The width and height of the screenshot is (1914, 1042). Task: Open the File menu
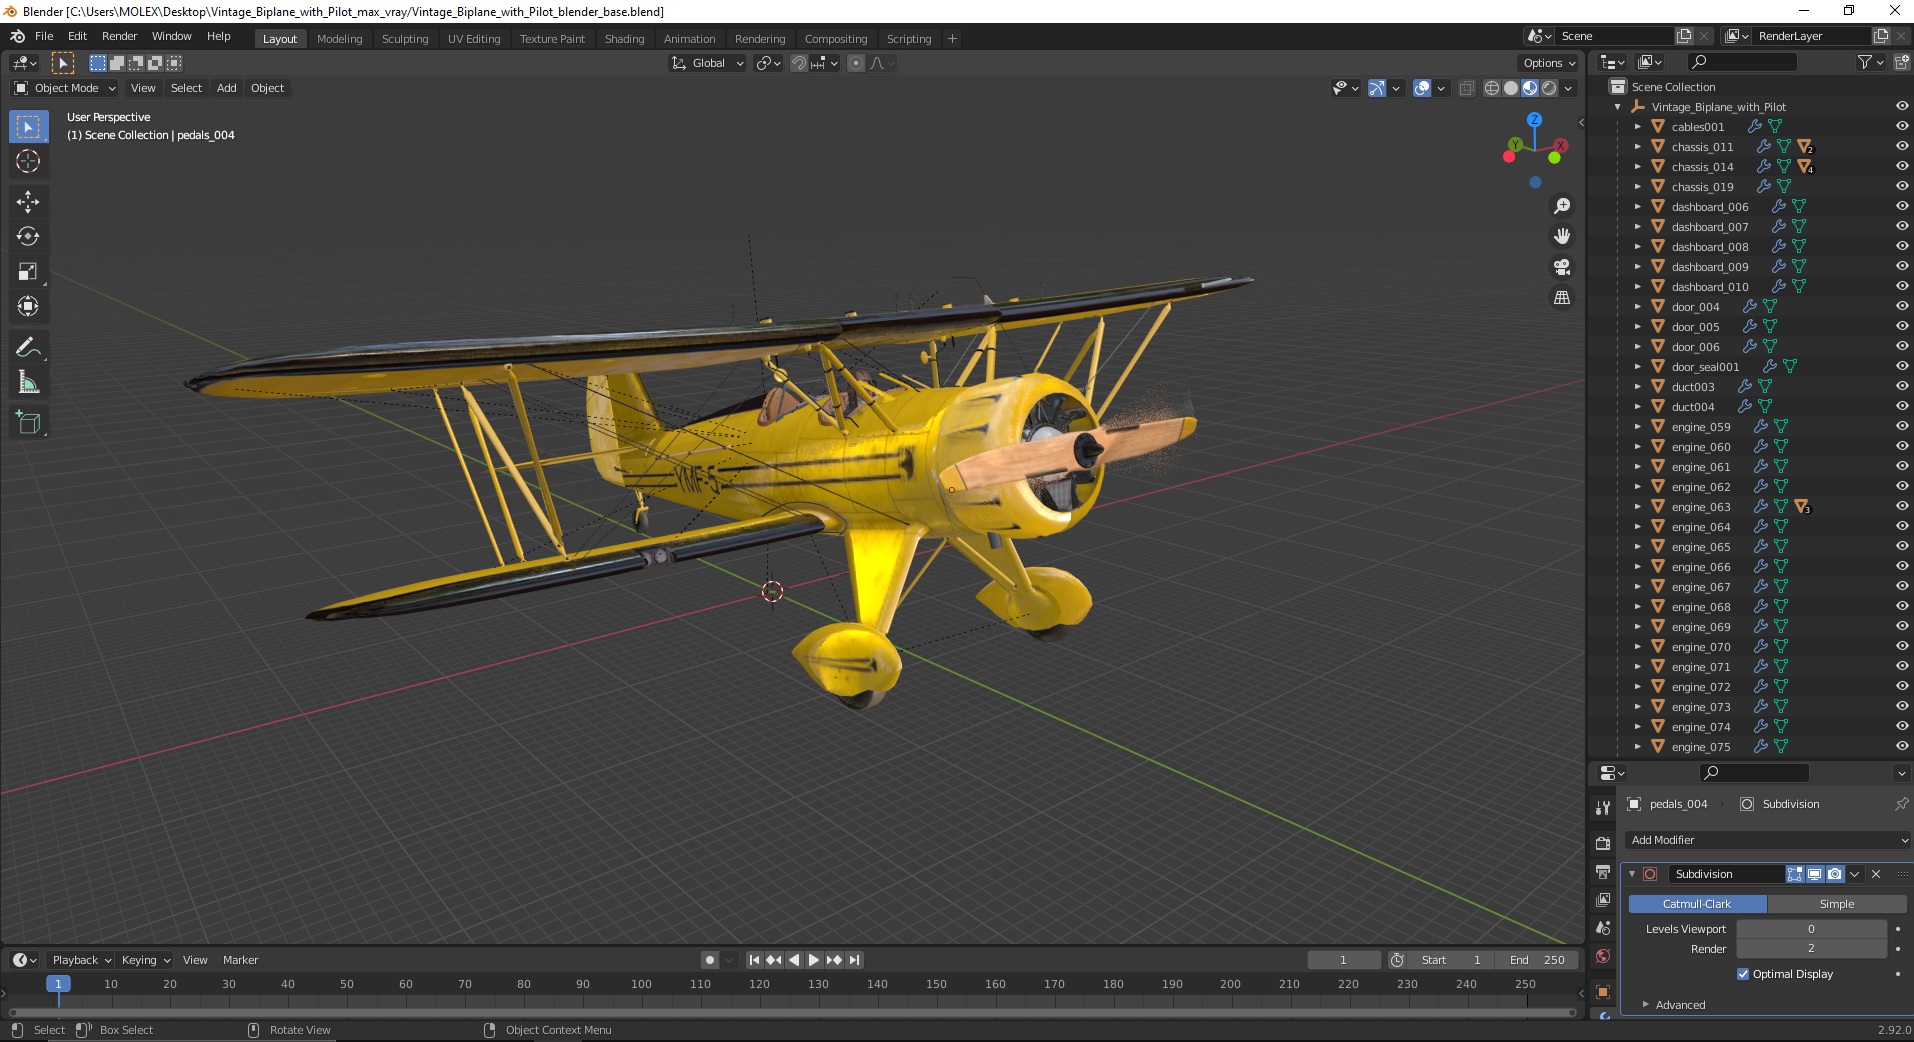(x=44, y=36)
